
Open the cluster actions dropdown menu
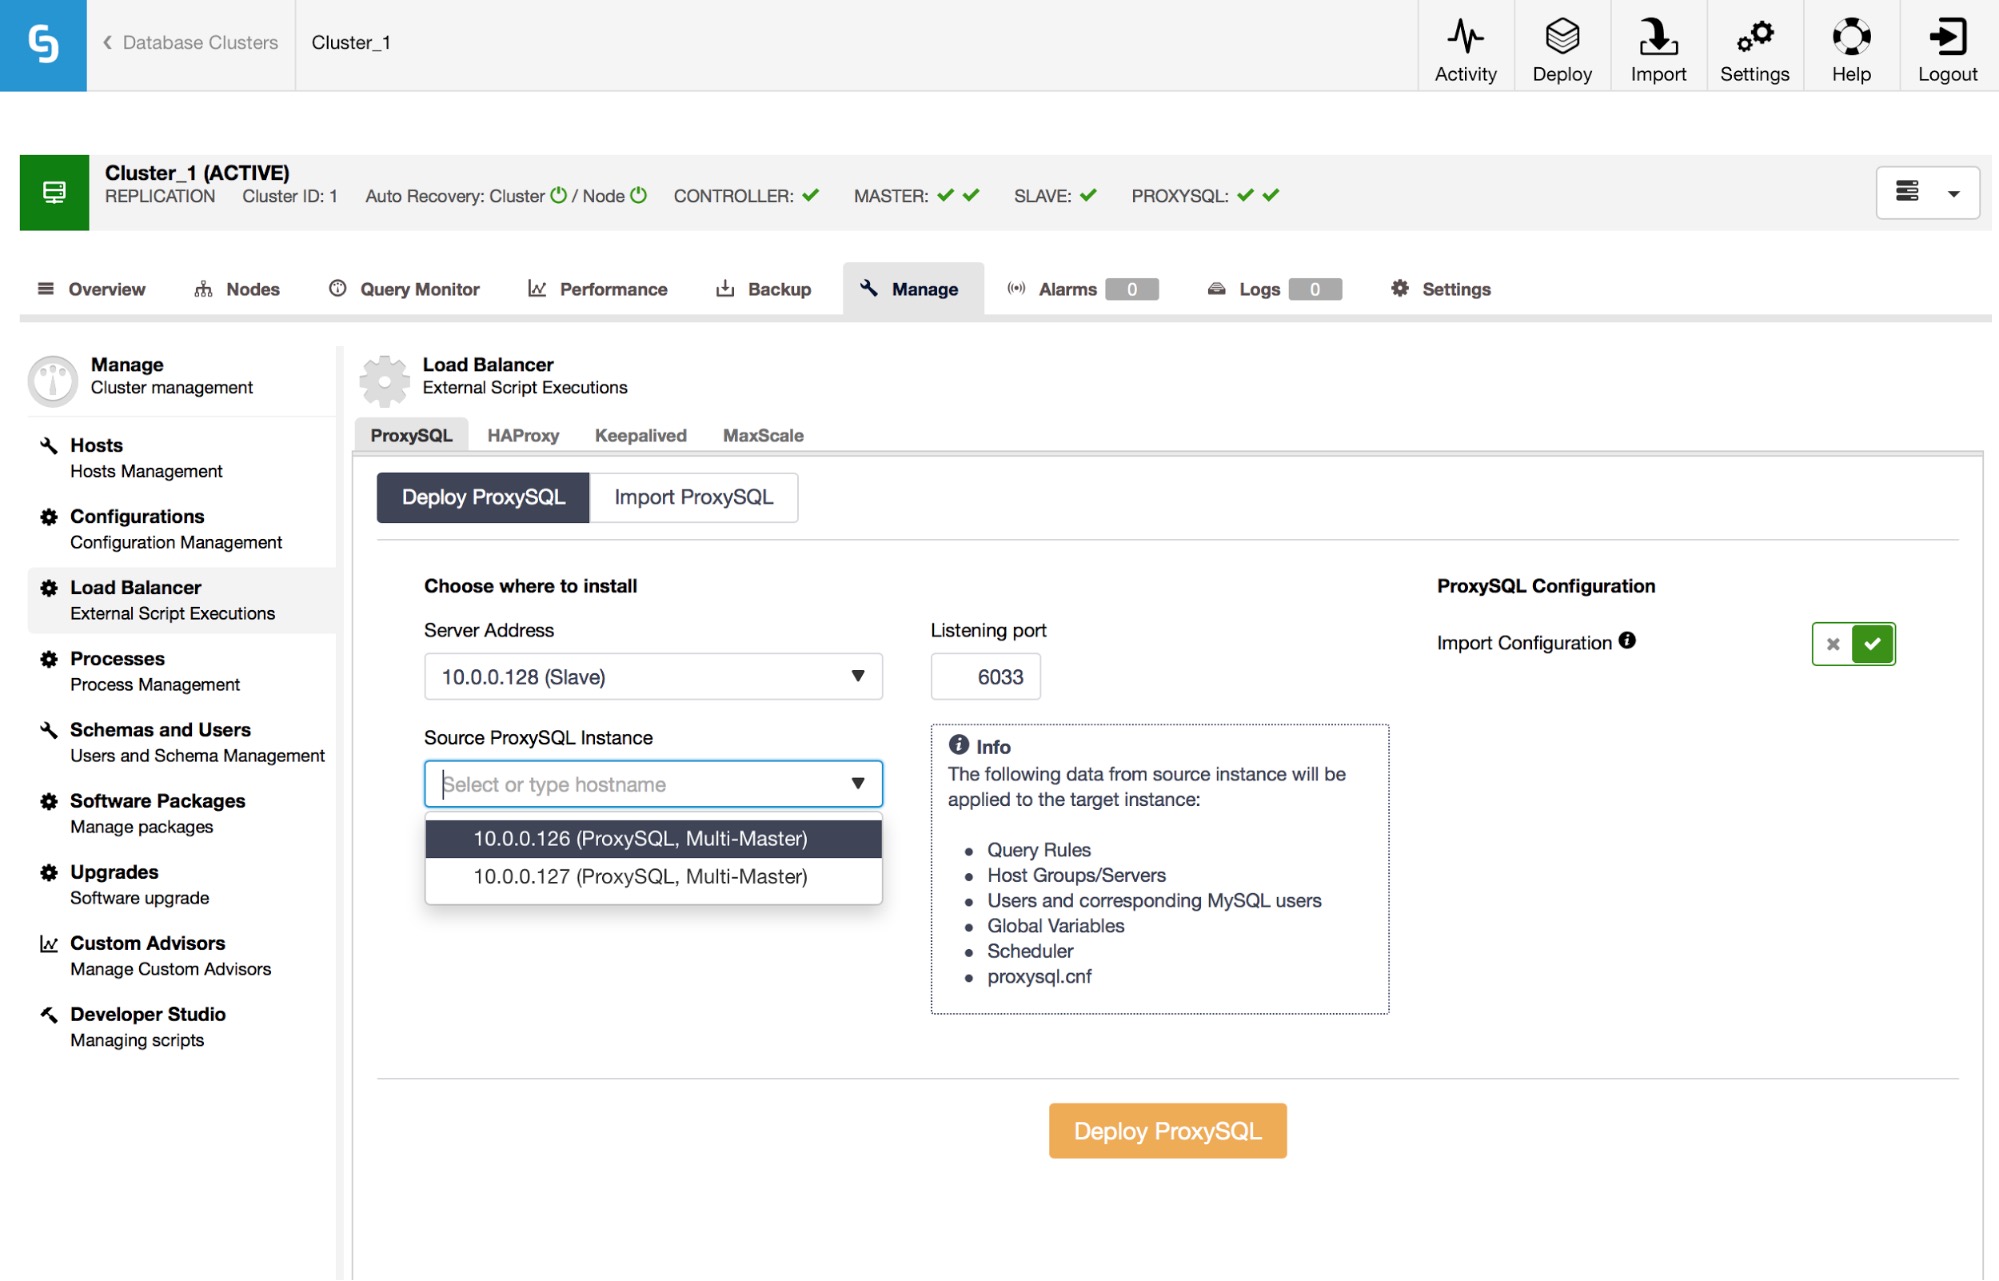[1927, 192]
